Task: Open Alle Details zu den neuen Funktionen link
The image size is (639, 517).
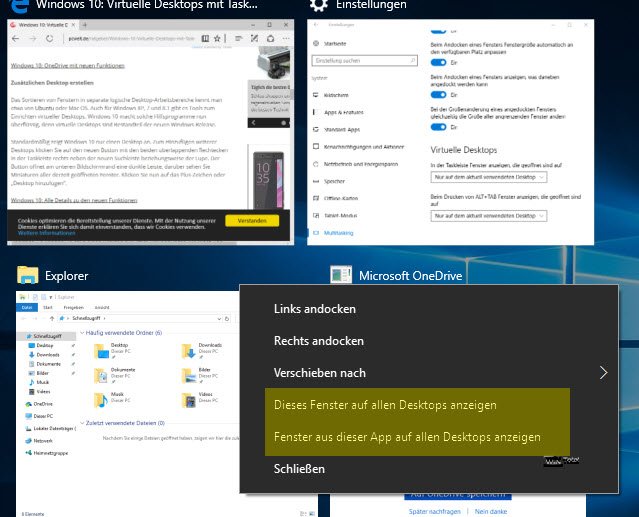Action: pos(74,200)
